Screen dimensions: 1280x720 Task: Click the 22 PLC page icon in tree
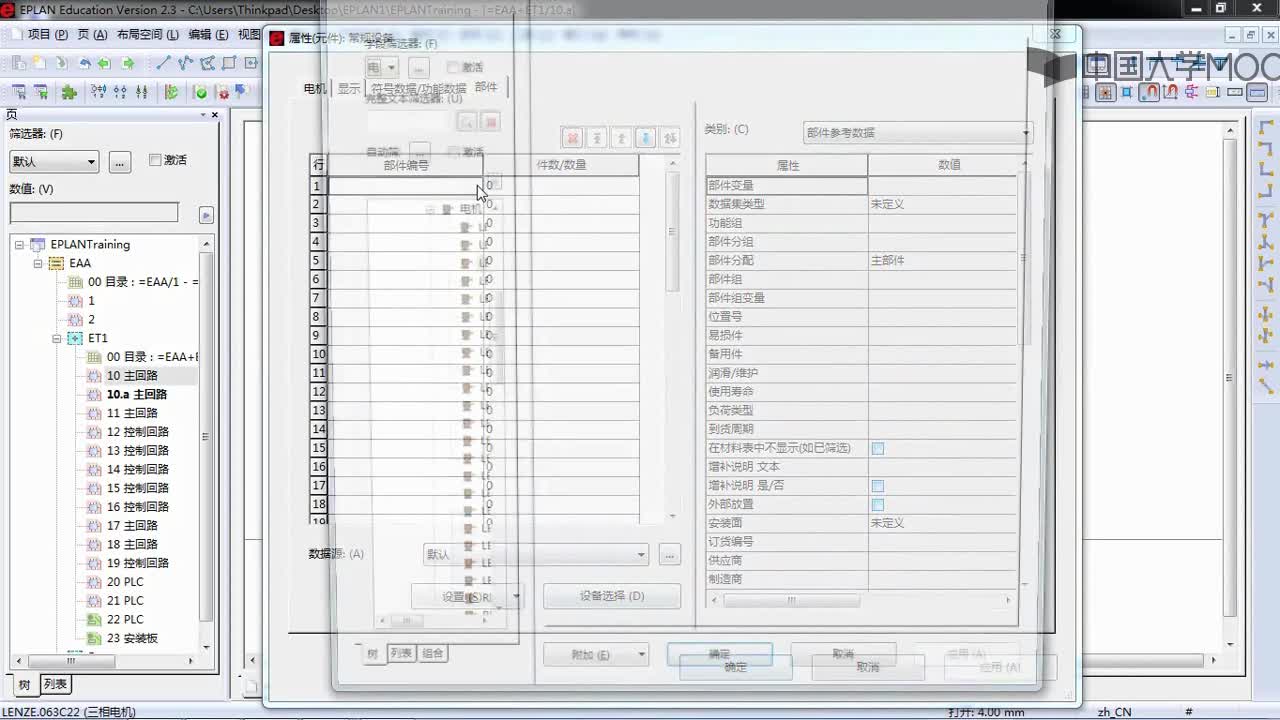[x=95, y=619]
